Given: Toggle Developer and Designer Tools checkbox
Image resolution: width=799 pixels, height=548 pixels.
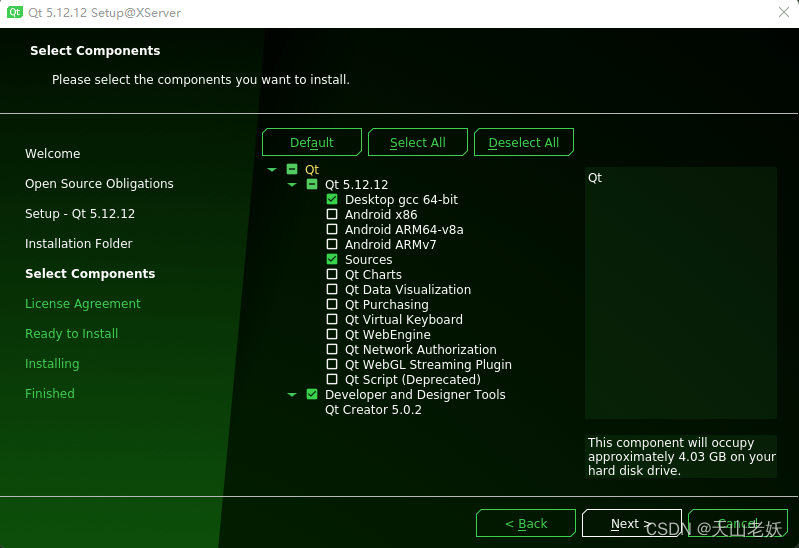Looking at the screenshot, I should 312,394.
